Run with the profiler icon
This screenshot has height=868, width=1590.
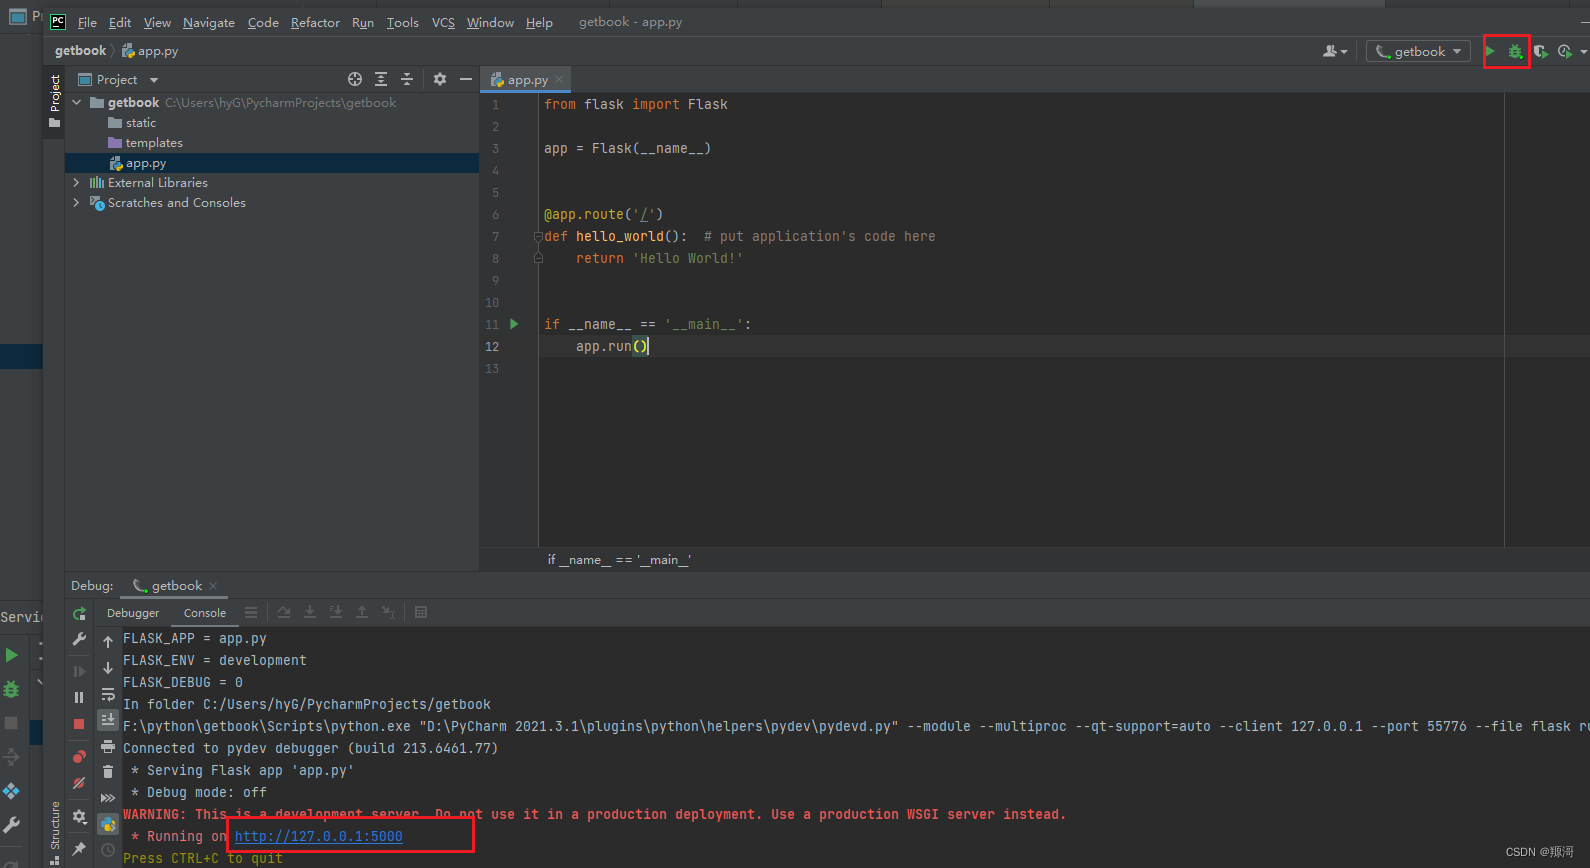click(x=1565, y=51)
